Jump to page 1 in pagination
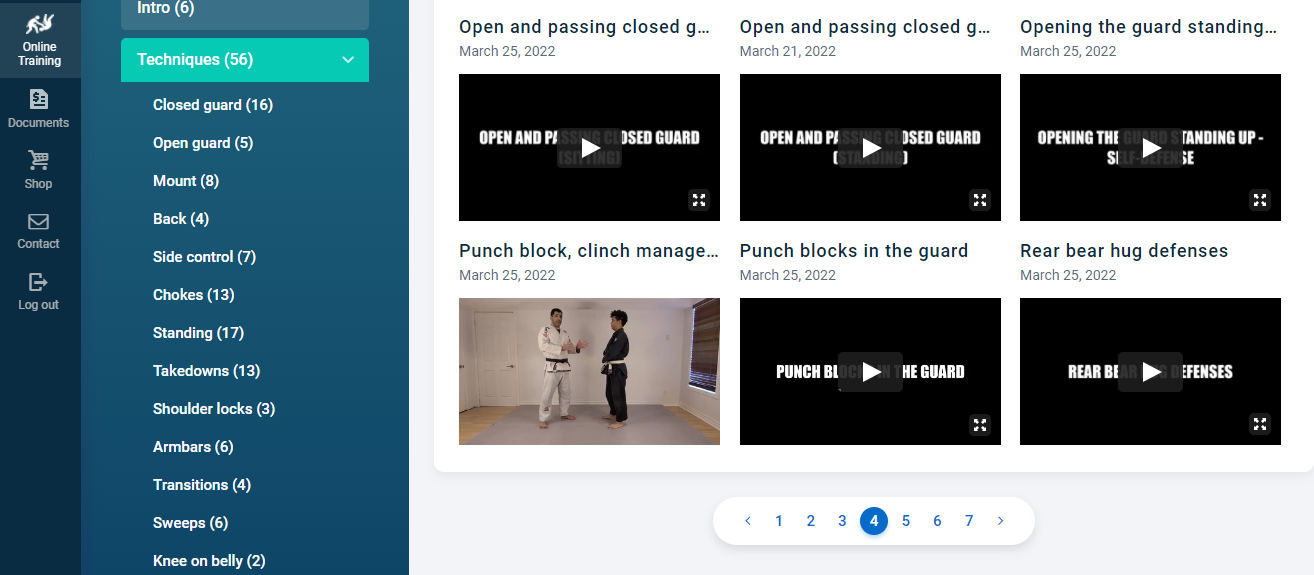The height and width of the screenshot is (575, 1314). (779, 521)
